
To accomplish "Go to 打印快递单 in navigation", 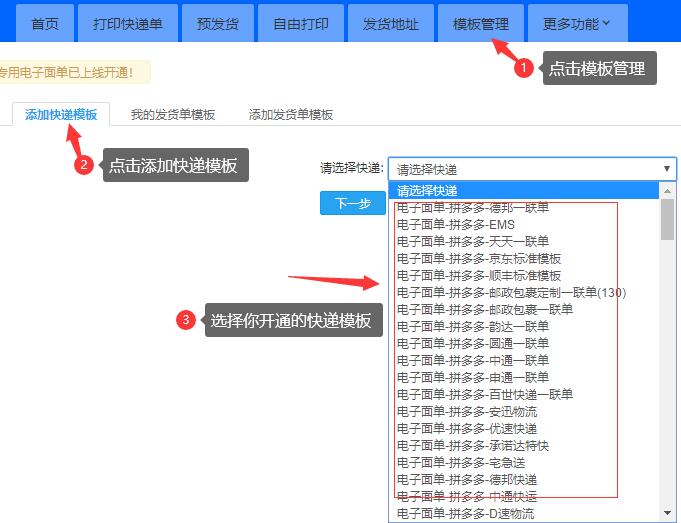I will [128, 23].
